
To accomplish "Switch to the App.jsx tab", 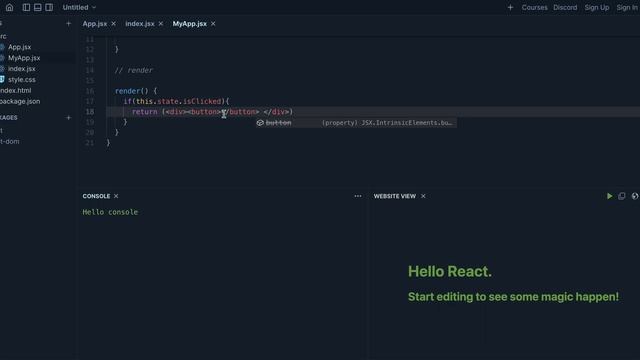I will point(95,24).
